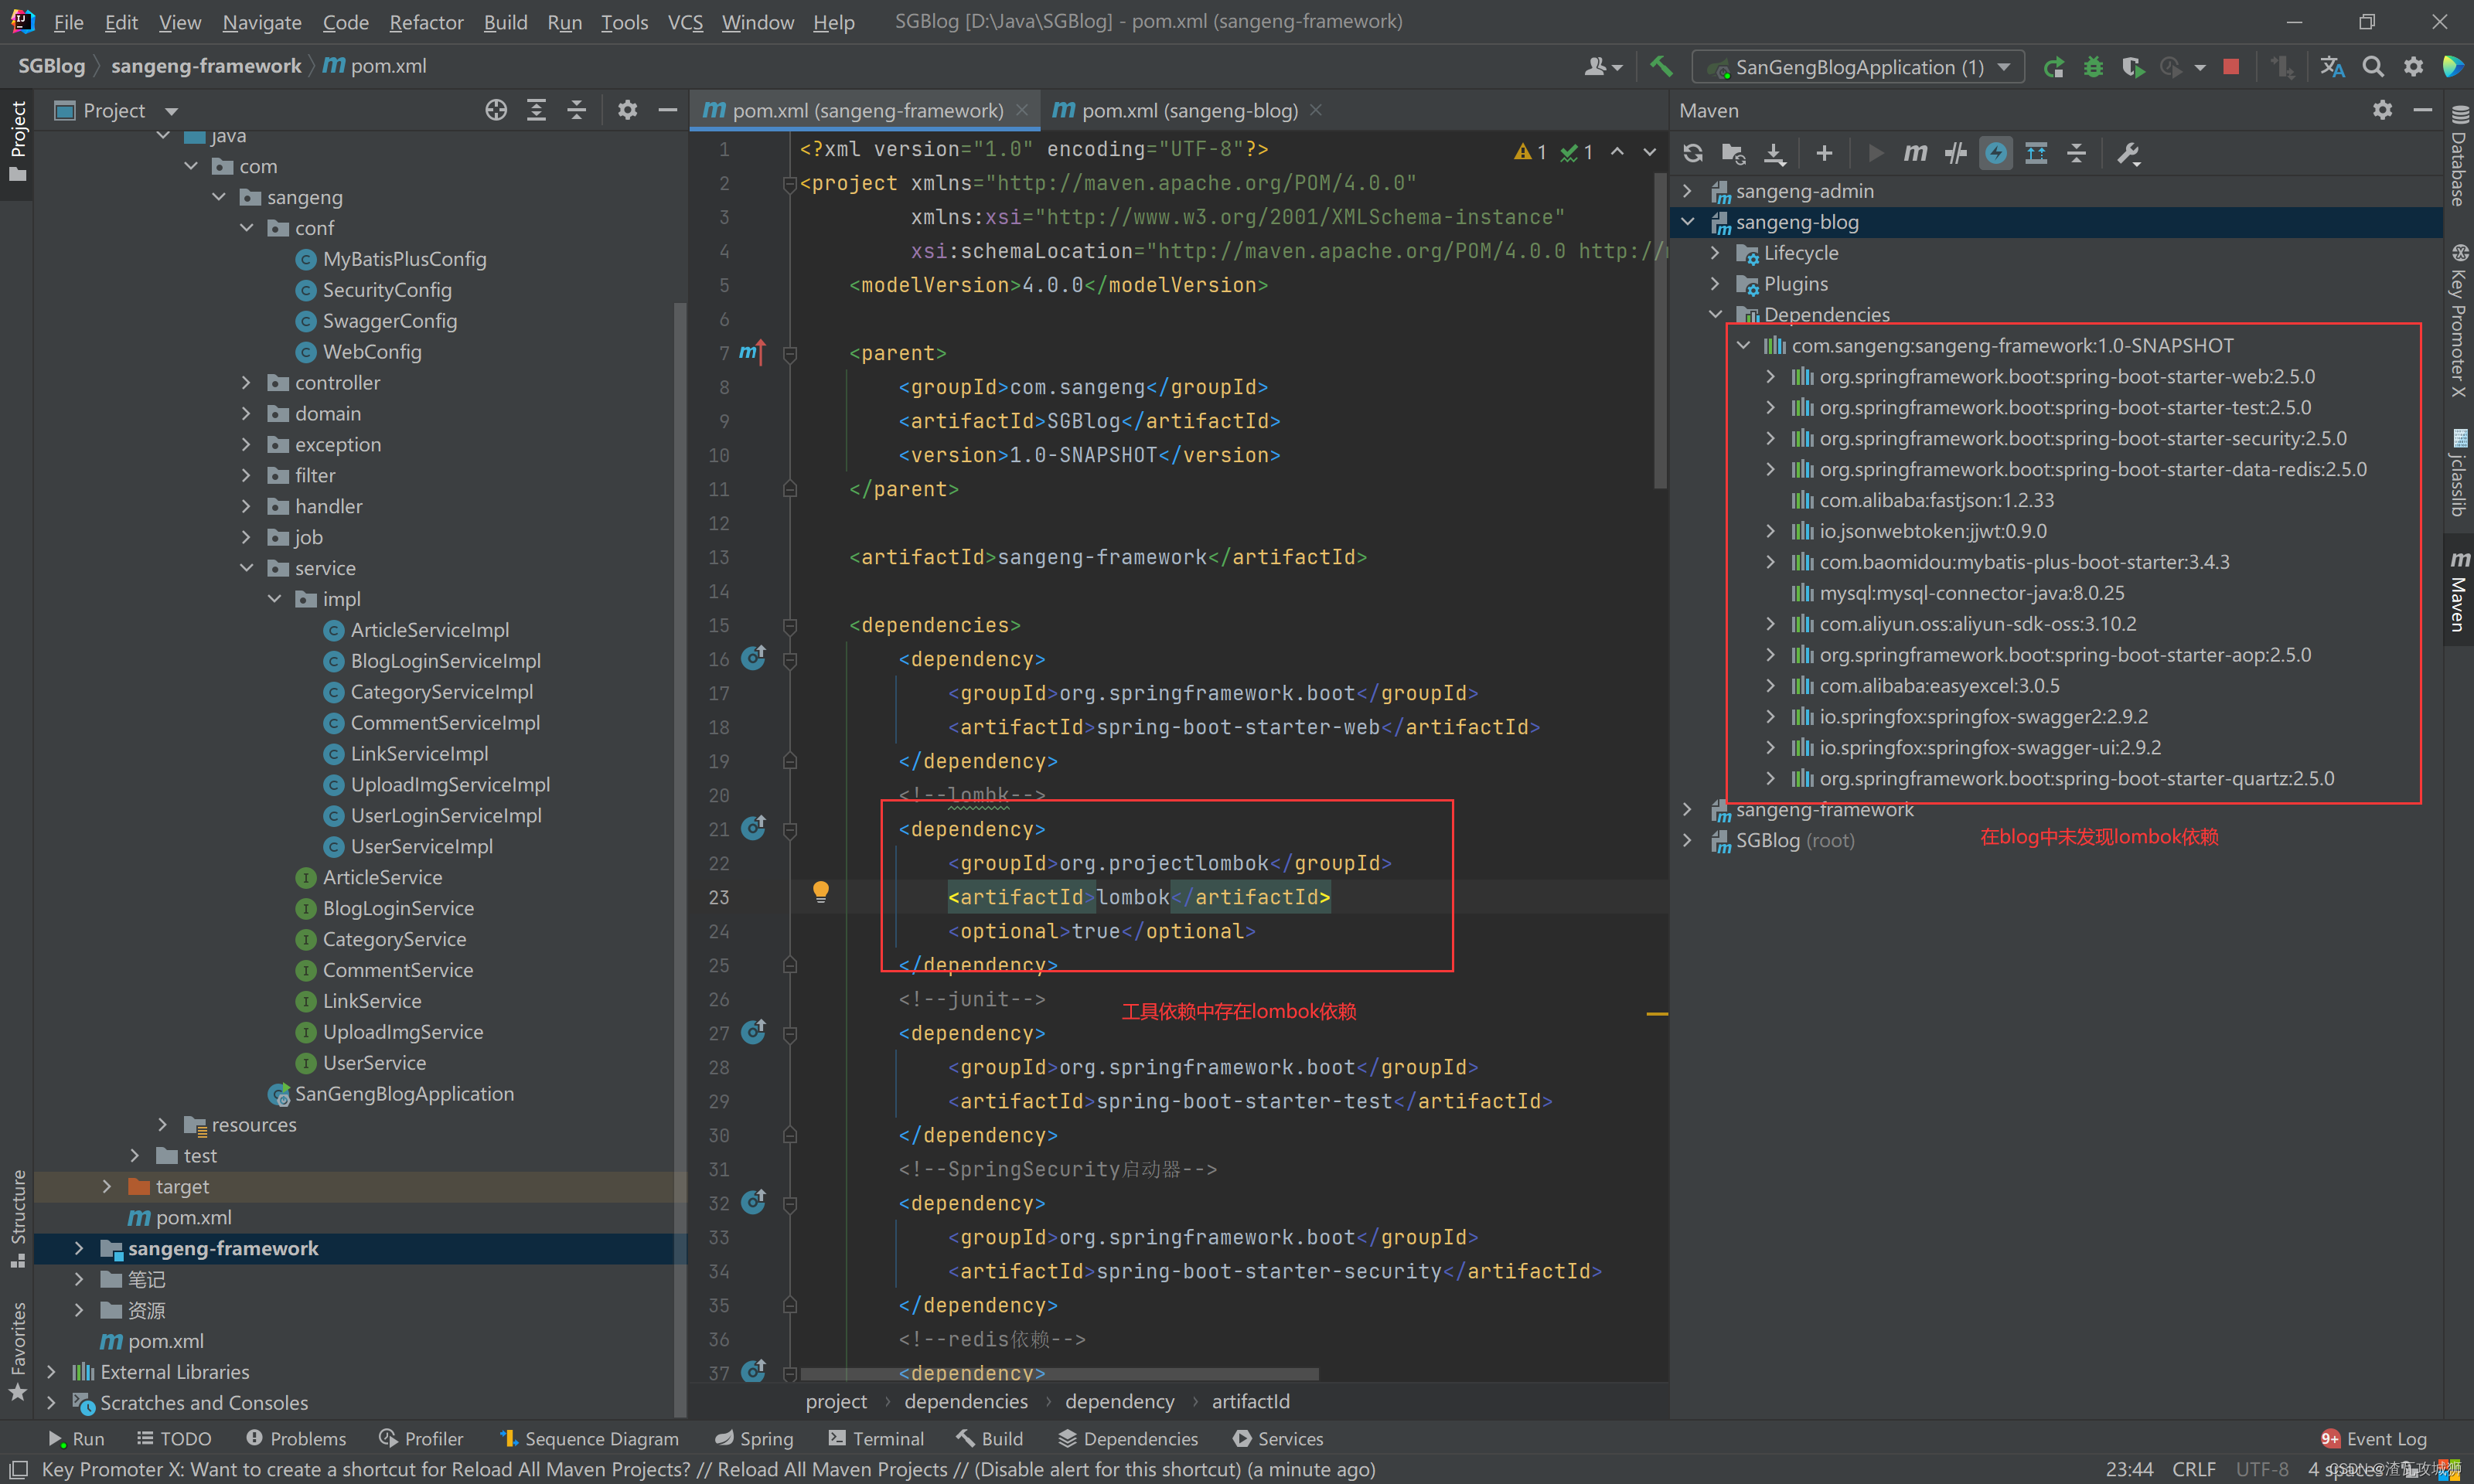The height and width of the screenshot is (1484, 2474).
Task: Open IDE settings gear in toolbar
Action: coord(2413,67)
